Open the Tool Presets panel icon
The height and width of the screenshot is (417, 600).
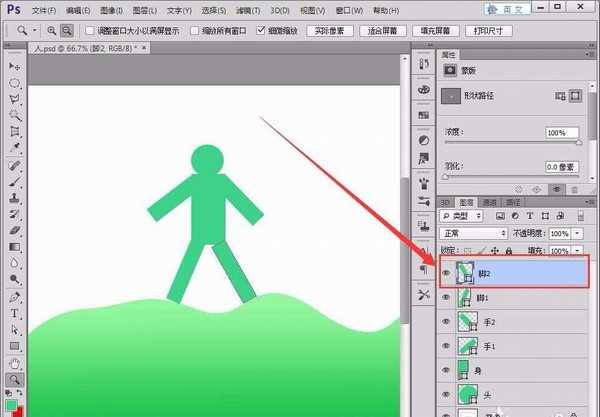[x=424, y=295]
